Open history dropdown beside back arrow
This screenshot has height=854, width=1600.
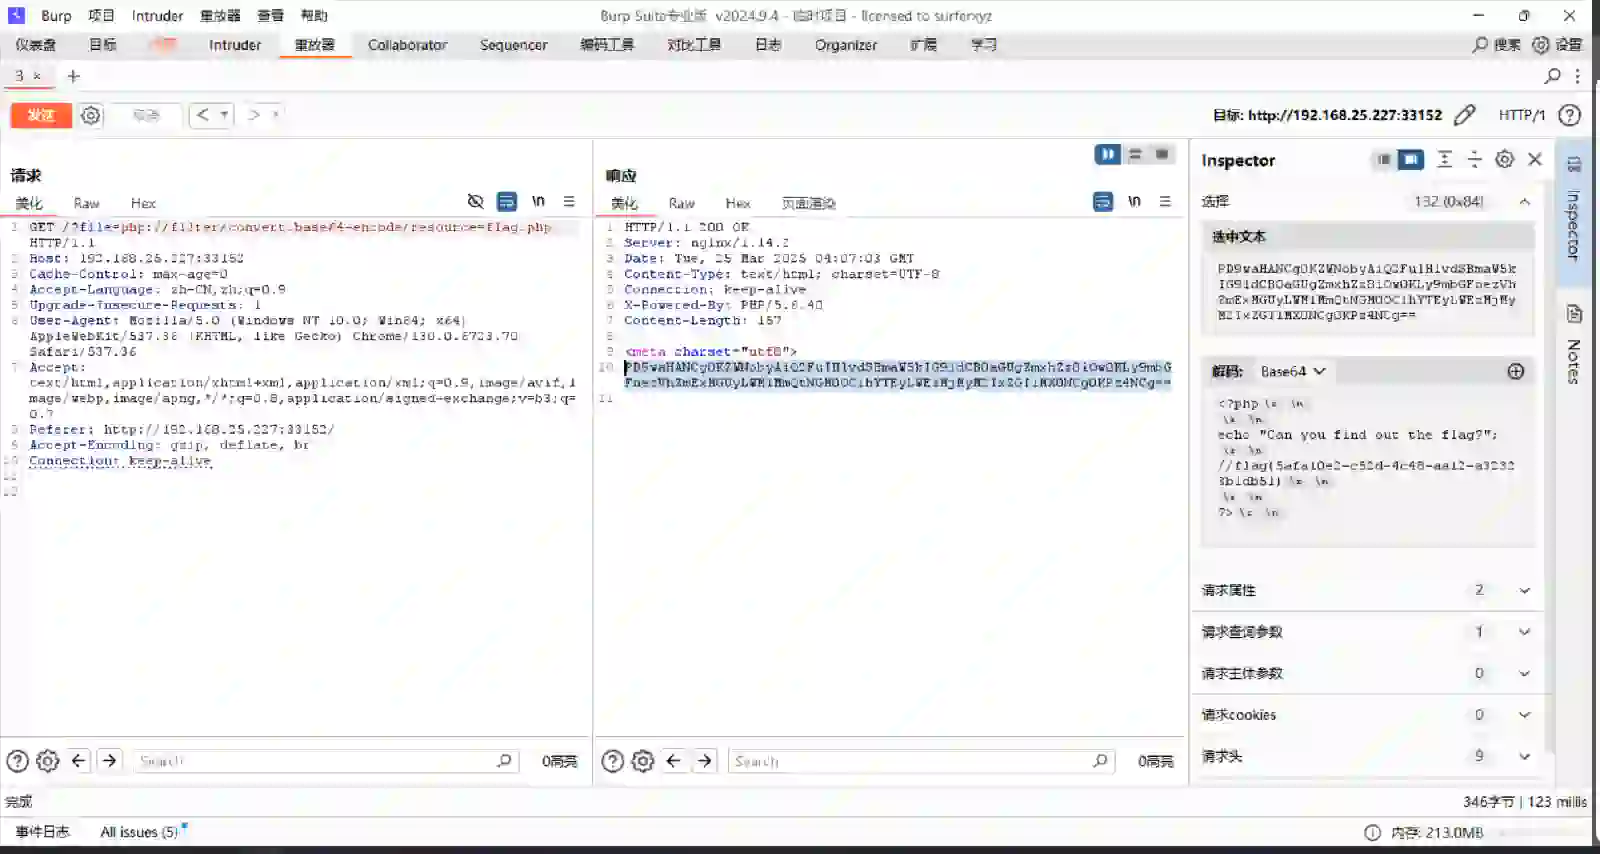tap(224, 115)
